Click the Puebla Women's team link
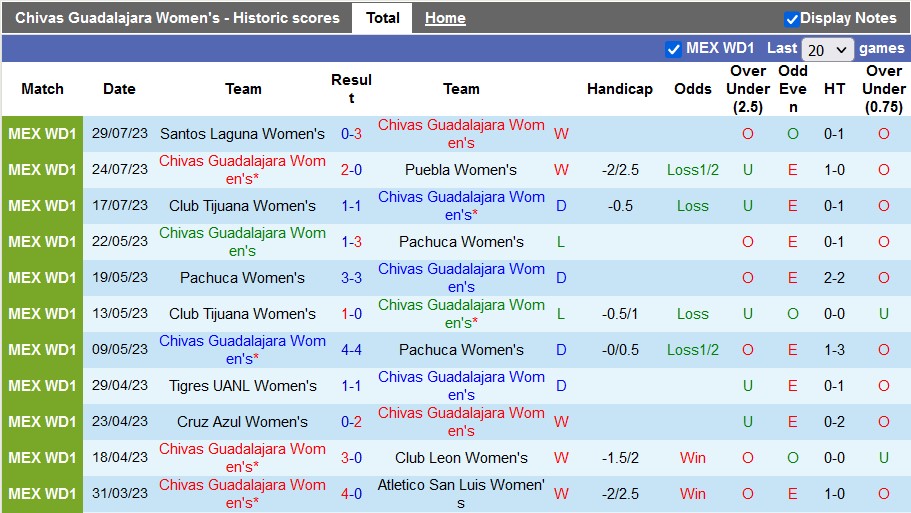 click(x=461, y=170)
